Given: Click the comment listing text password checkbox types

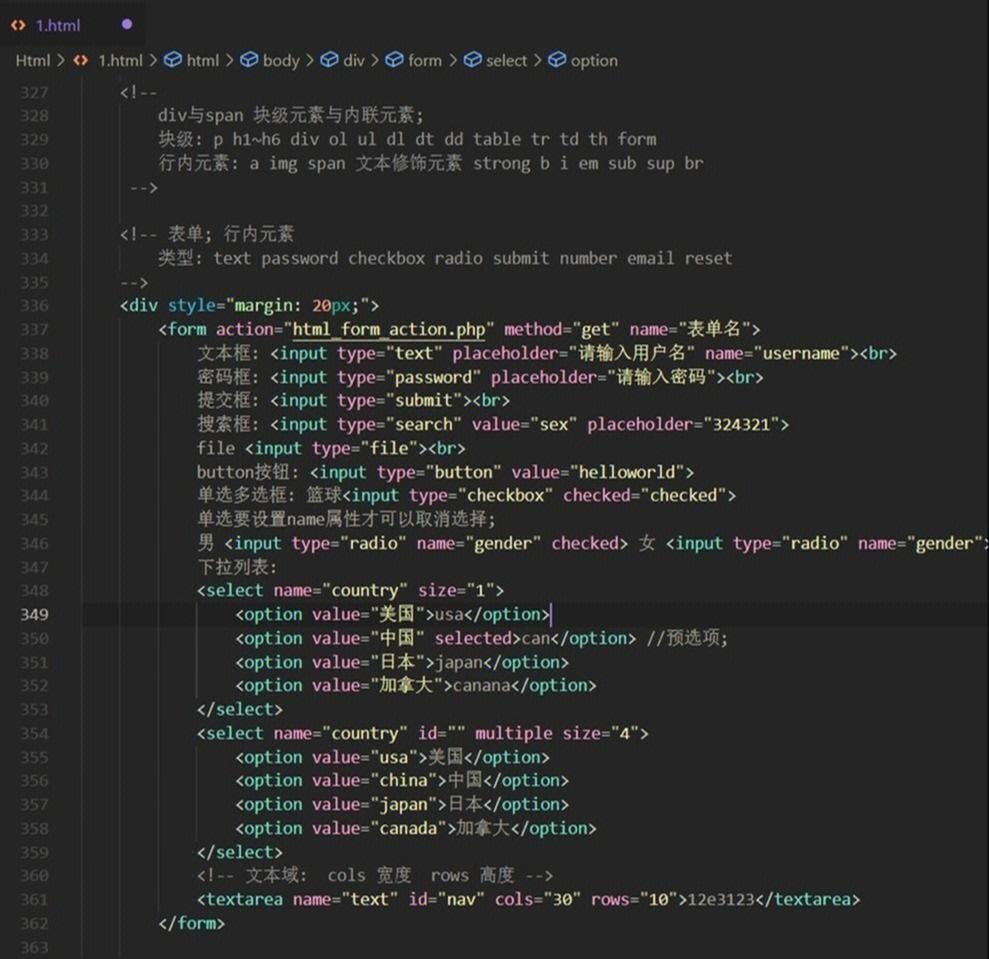Looking at the screenshot, I should (x=445, y=259).
